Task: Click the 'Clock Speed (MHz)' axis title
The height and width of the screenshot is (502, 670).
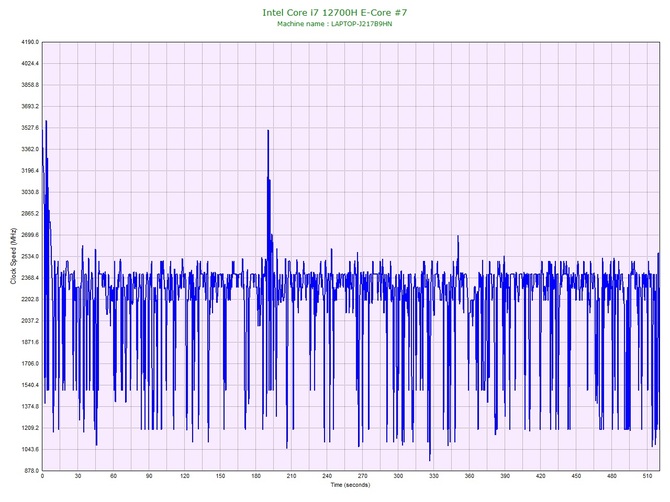Action: pos(13,256)
